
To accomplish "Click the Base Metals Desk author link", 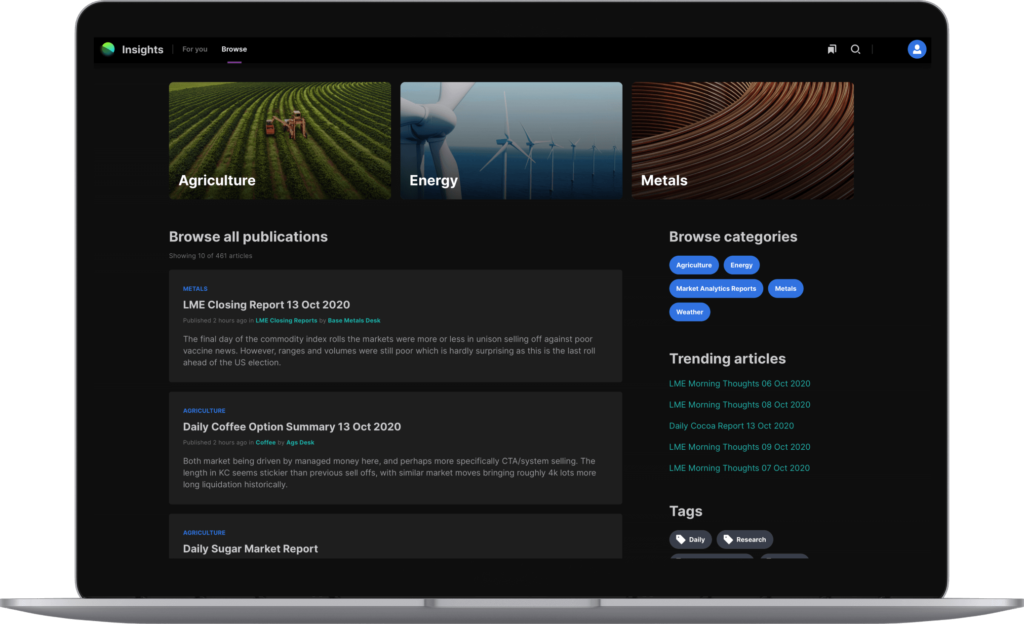I will pyautogui.click(x=354, y=321).
